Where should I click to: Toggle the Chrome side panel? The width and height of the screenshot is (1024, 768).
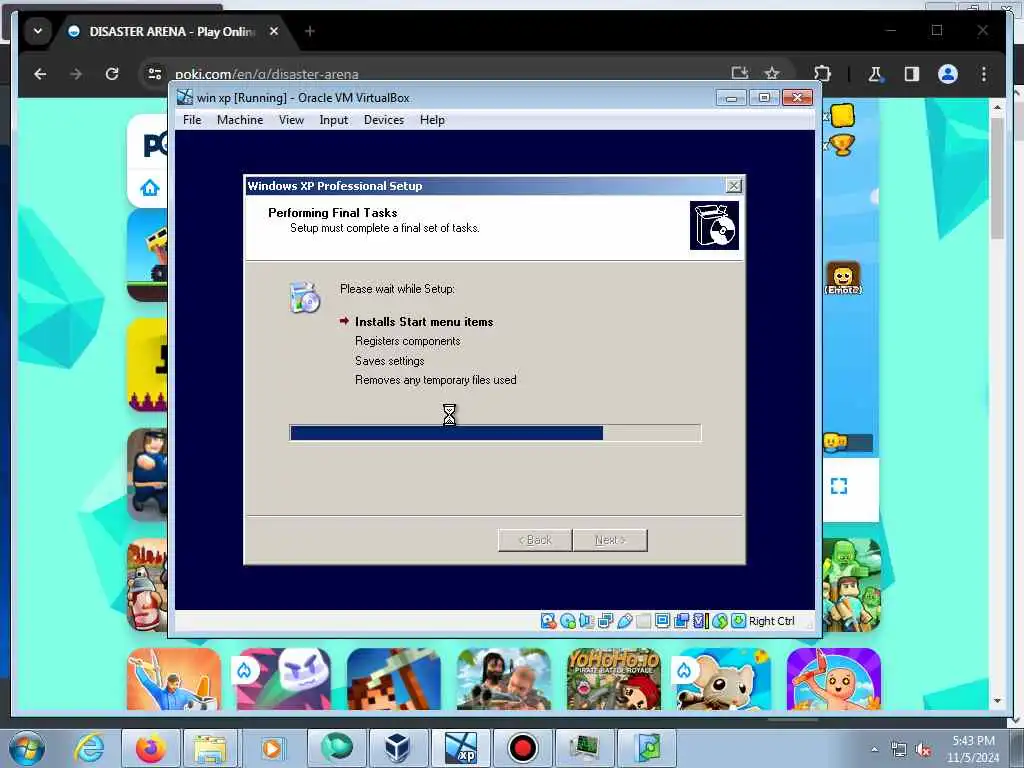(x=912, y=74)
